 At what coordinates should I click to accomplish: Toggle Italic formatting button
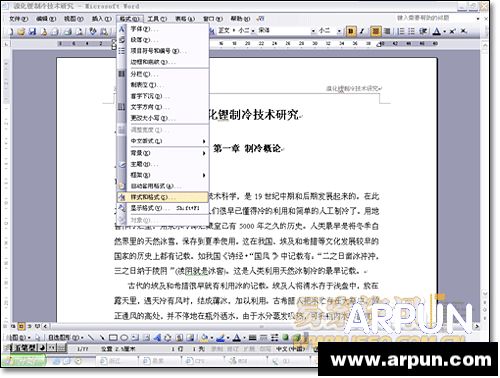point(362,31)
